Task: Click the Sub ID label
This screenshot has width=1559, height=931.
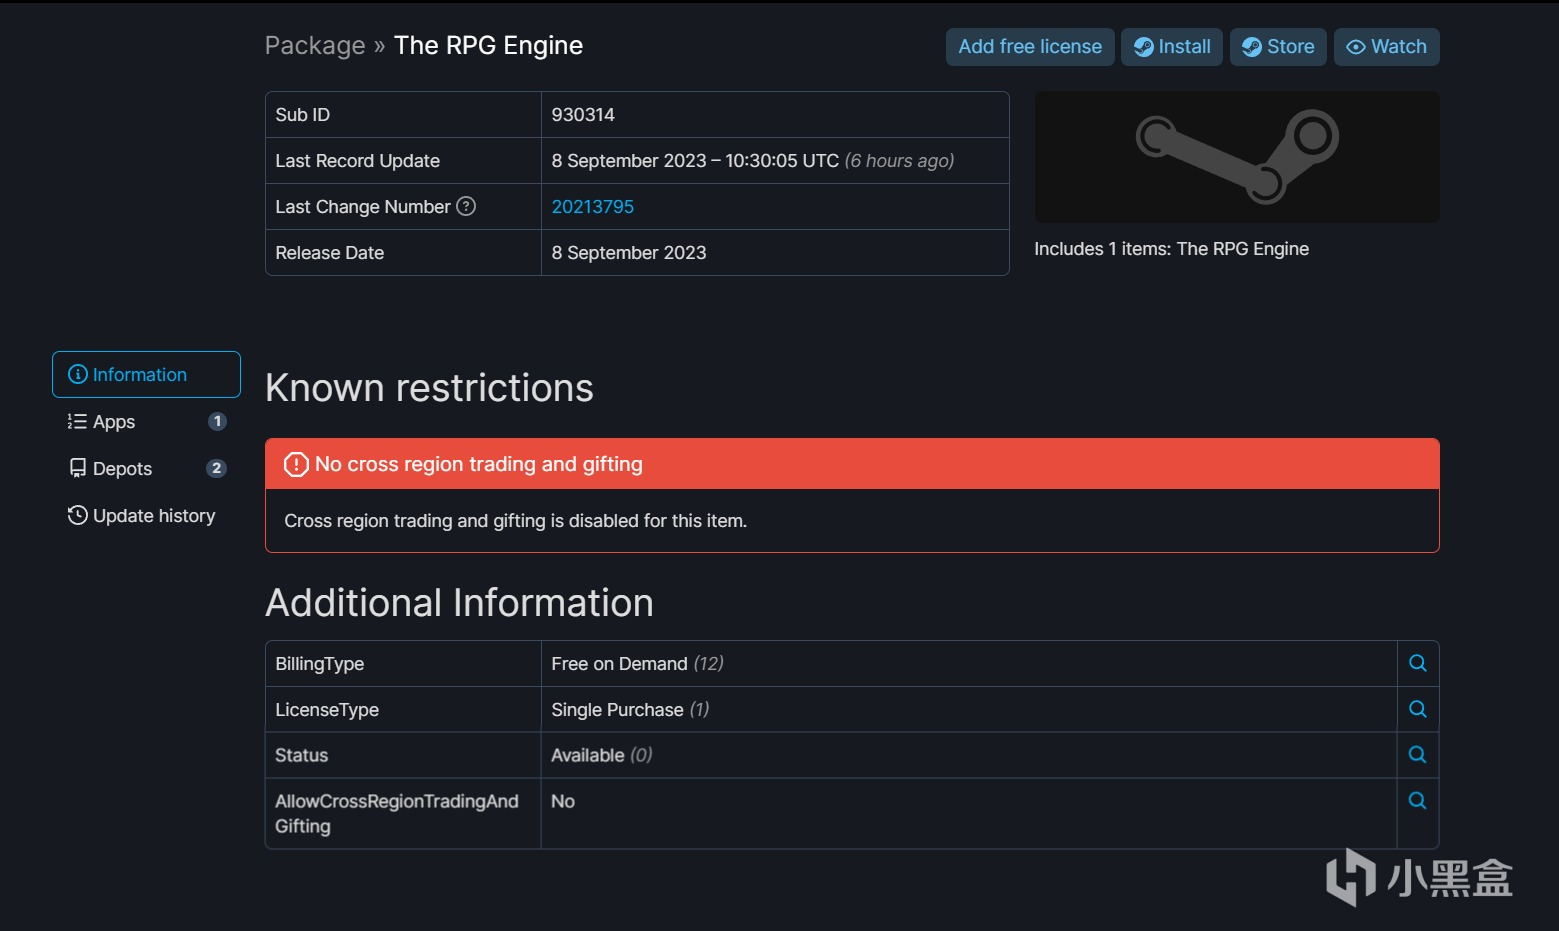Action: click(x=302, y=115)
